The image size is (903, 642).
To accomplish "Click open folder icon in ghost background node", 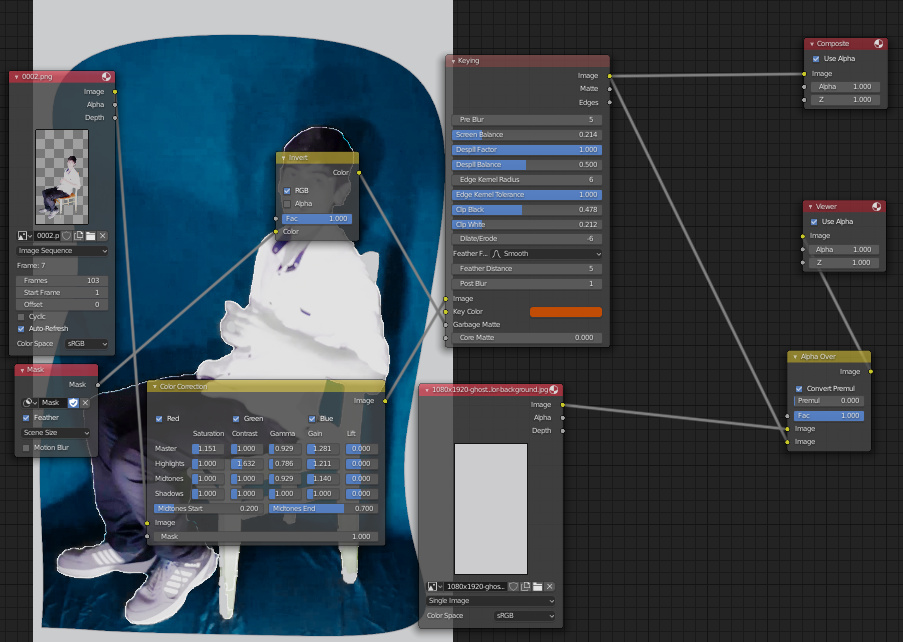I will point(537,587).
